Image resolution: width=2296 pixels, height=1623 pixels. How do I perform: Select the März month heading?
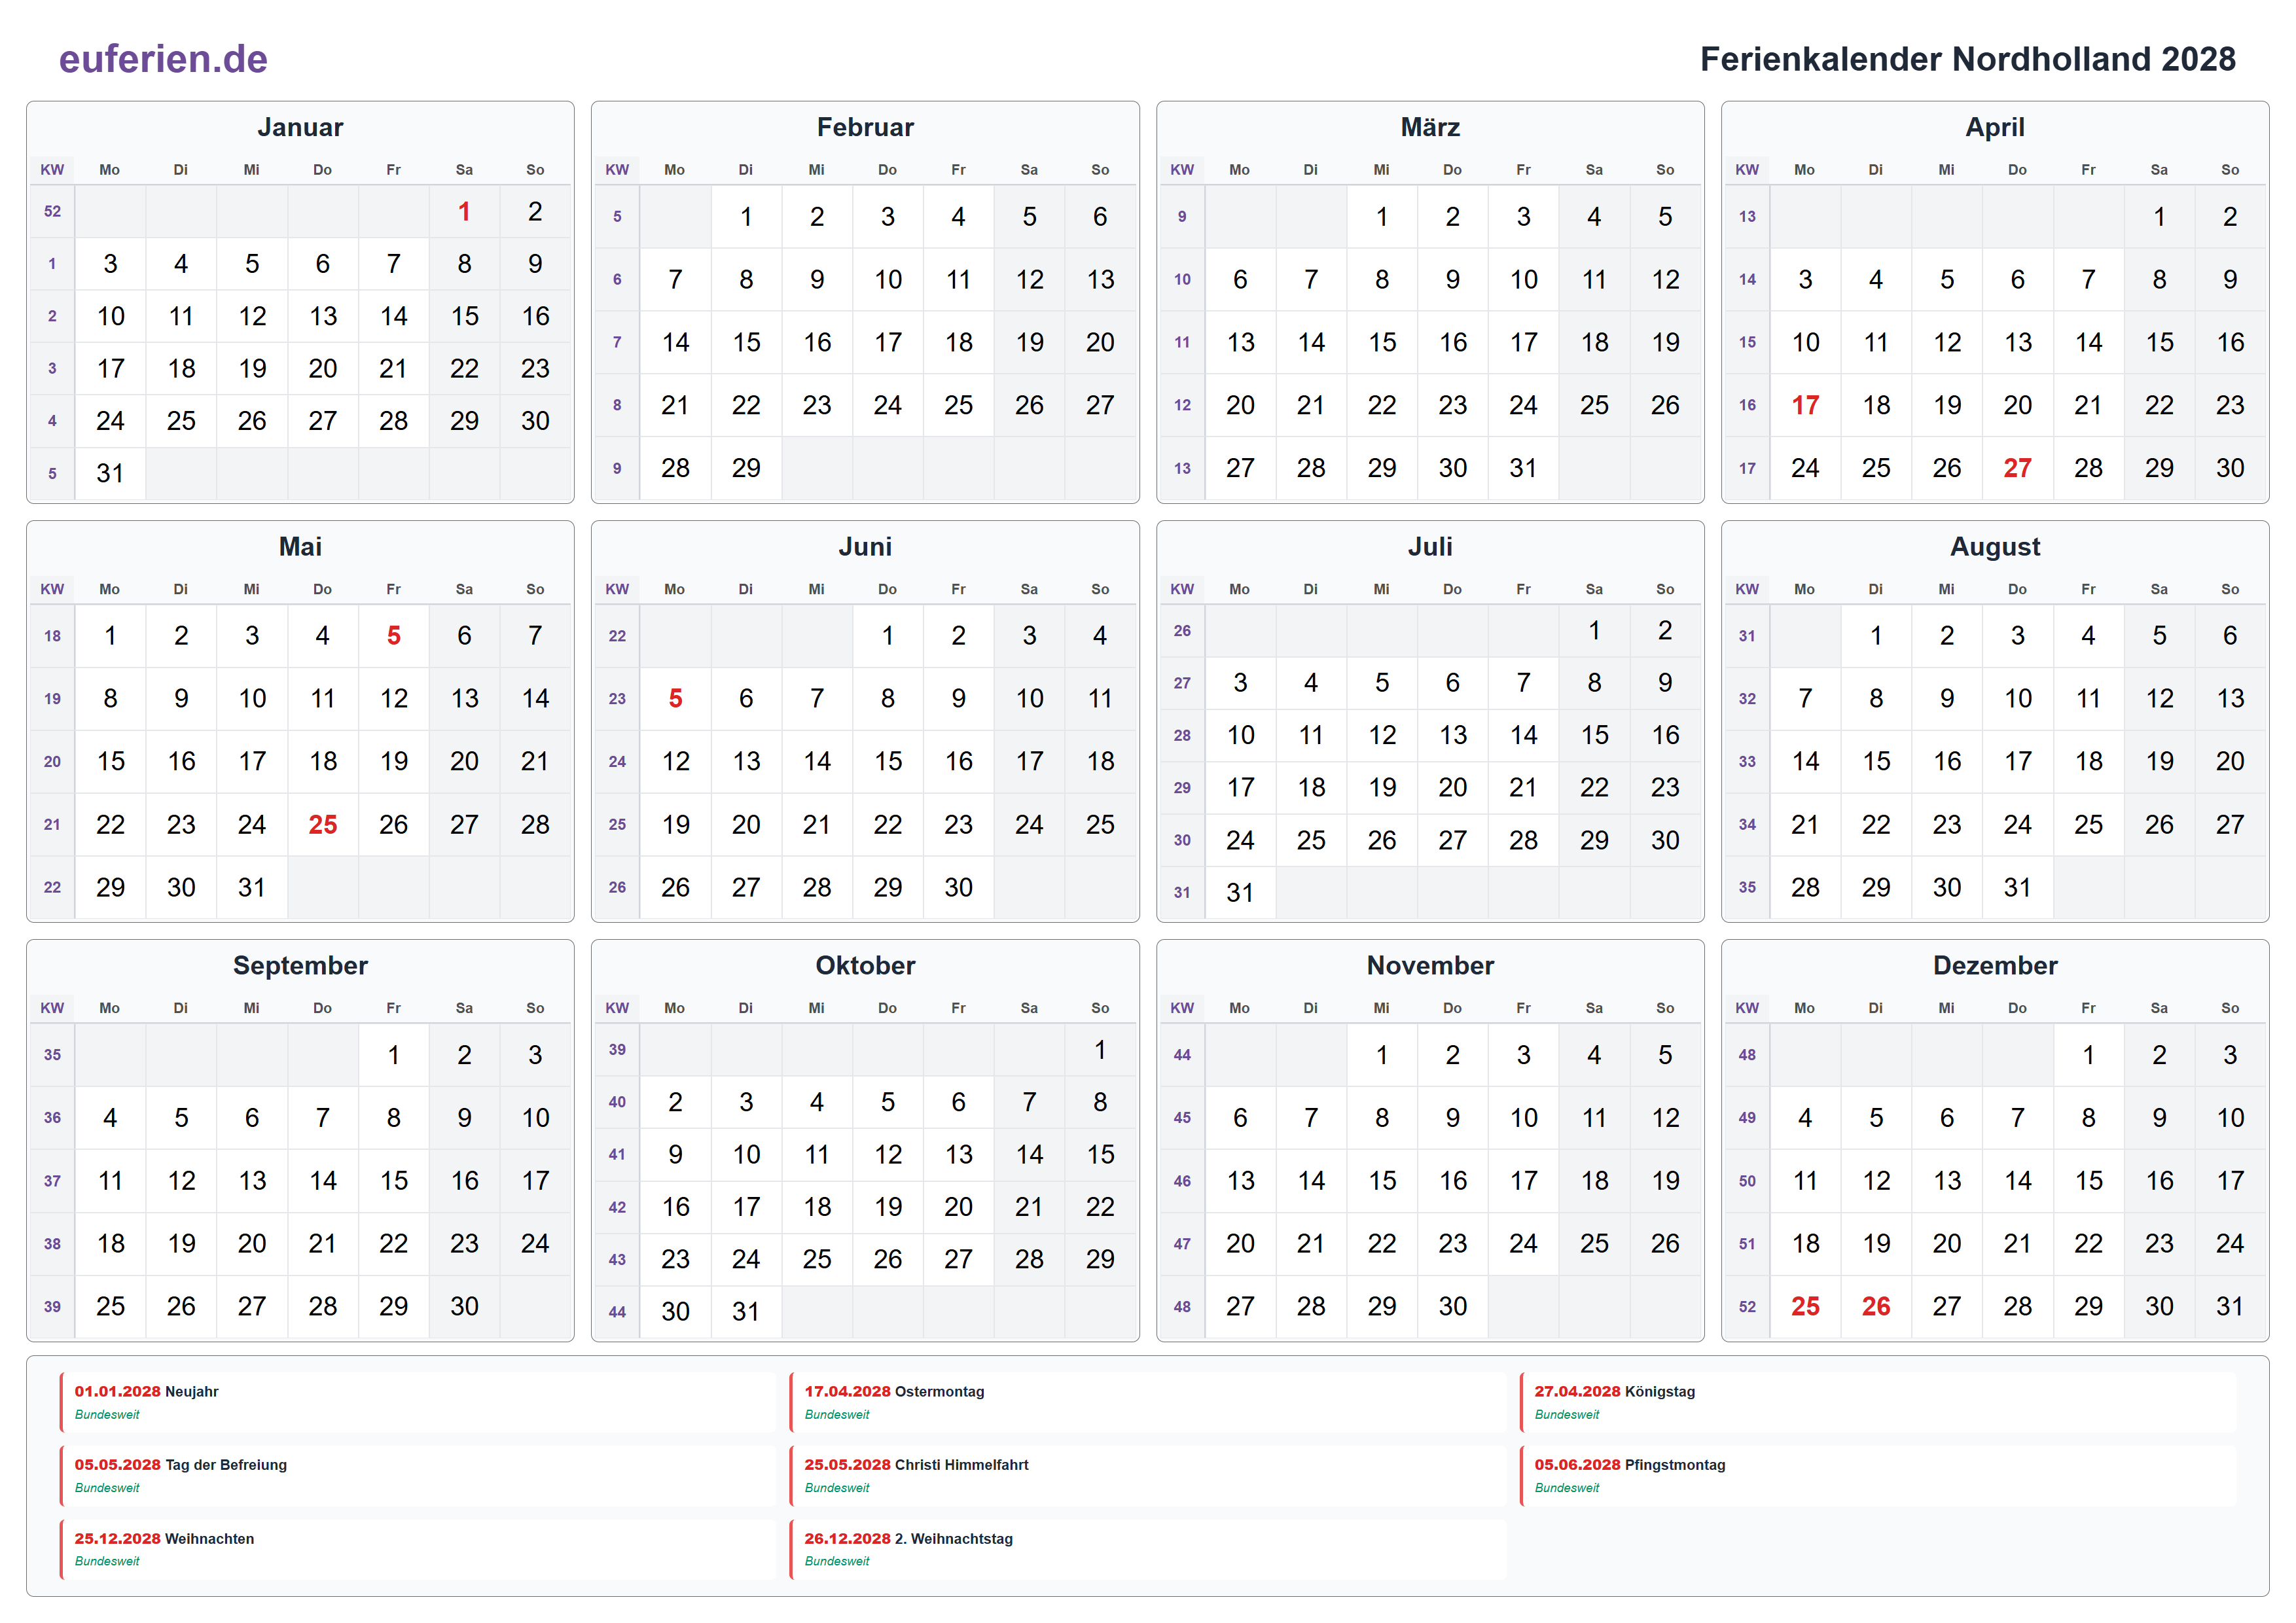coord(1430,127)
